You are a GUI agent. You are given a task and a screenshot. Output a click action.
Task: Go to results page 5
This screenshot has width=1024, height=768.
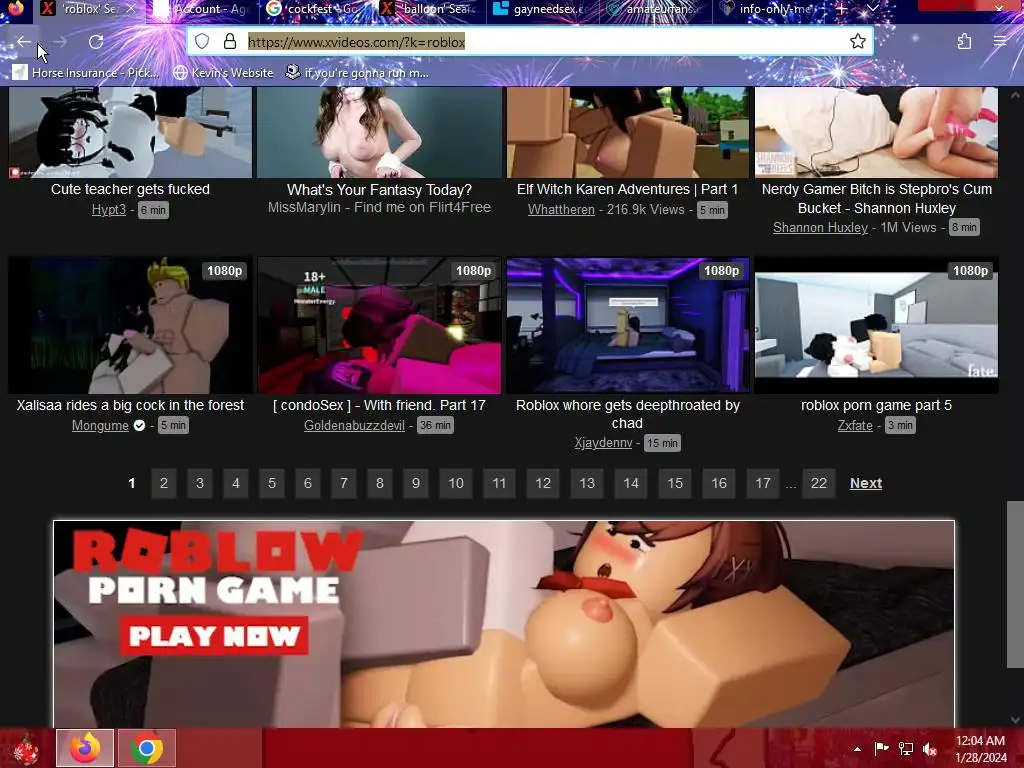click(272, 483)
